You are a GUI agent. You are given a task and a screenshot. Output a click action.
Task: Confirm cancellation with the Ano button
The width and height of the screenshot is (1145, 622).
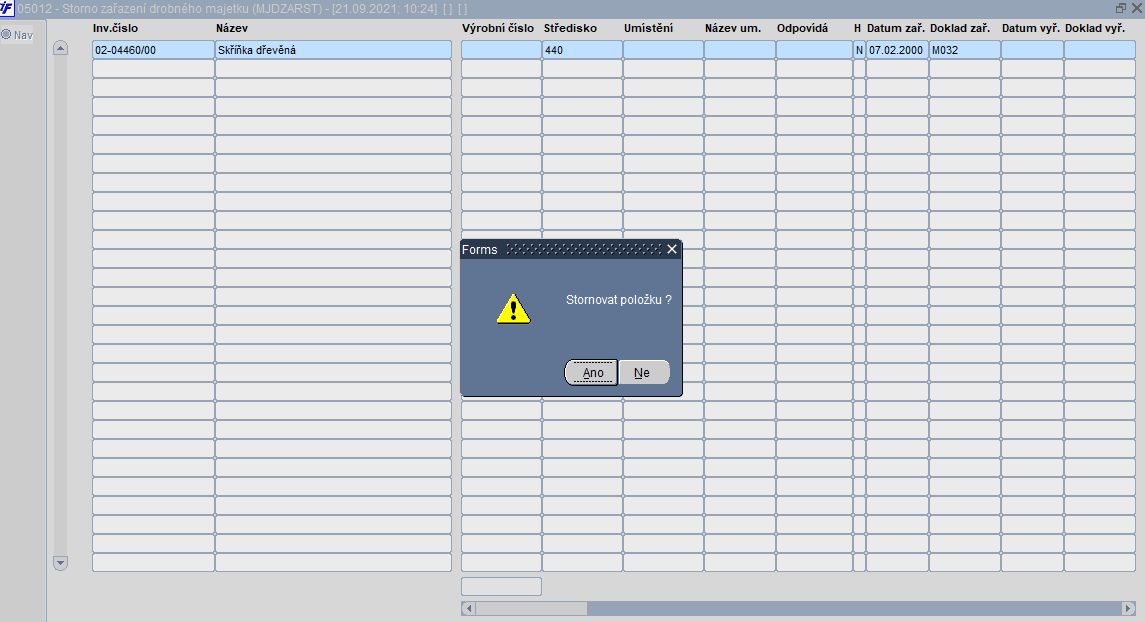pos(591,372)
